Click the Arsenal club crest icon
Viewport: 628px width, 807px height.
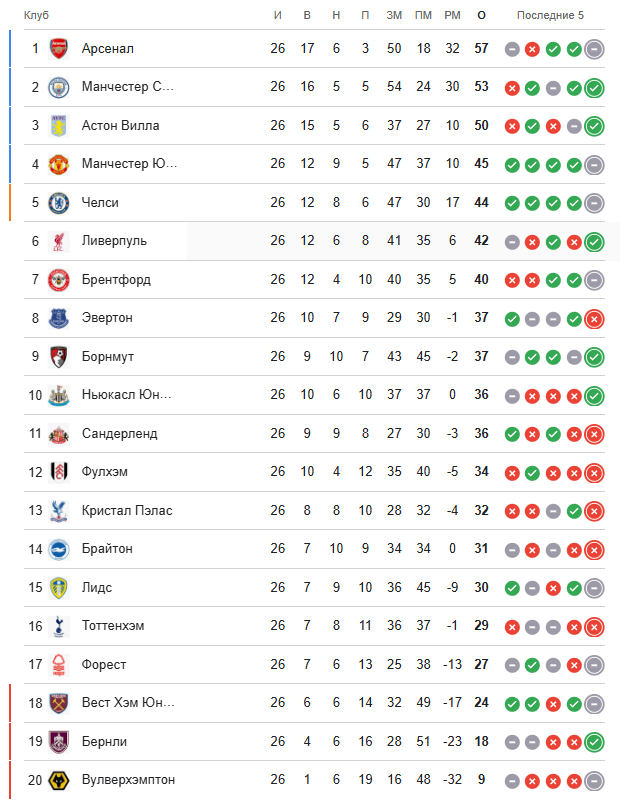pyautogui.click(x=59, y=48)
